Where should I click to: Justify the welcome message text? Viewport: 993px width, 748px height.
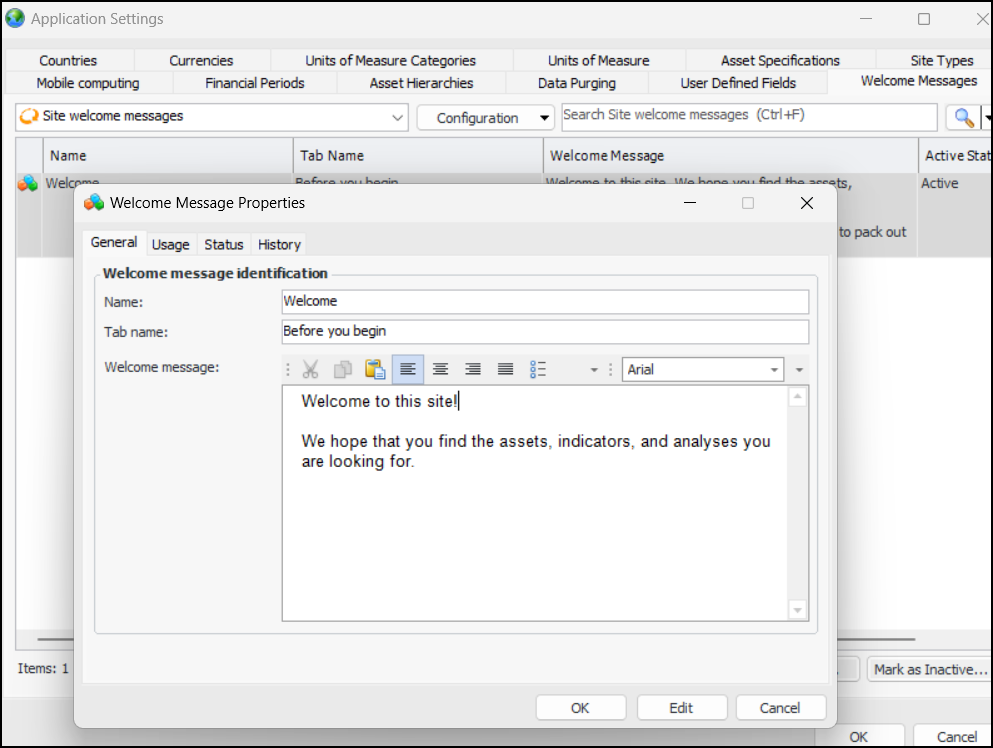(x=506, y=370)
